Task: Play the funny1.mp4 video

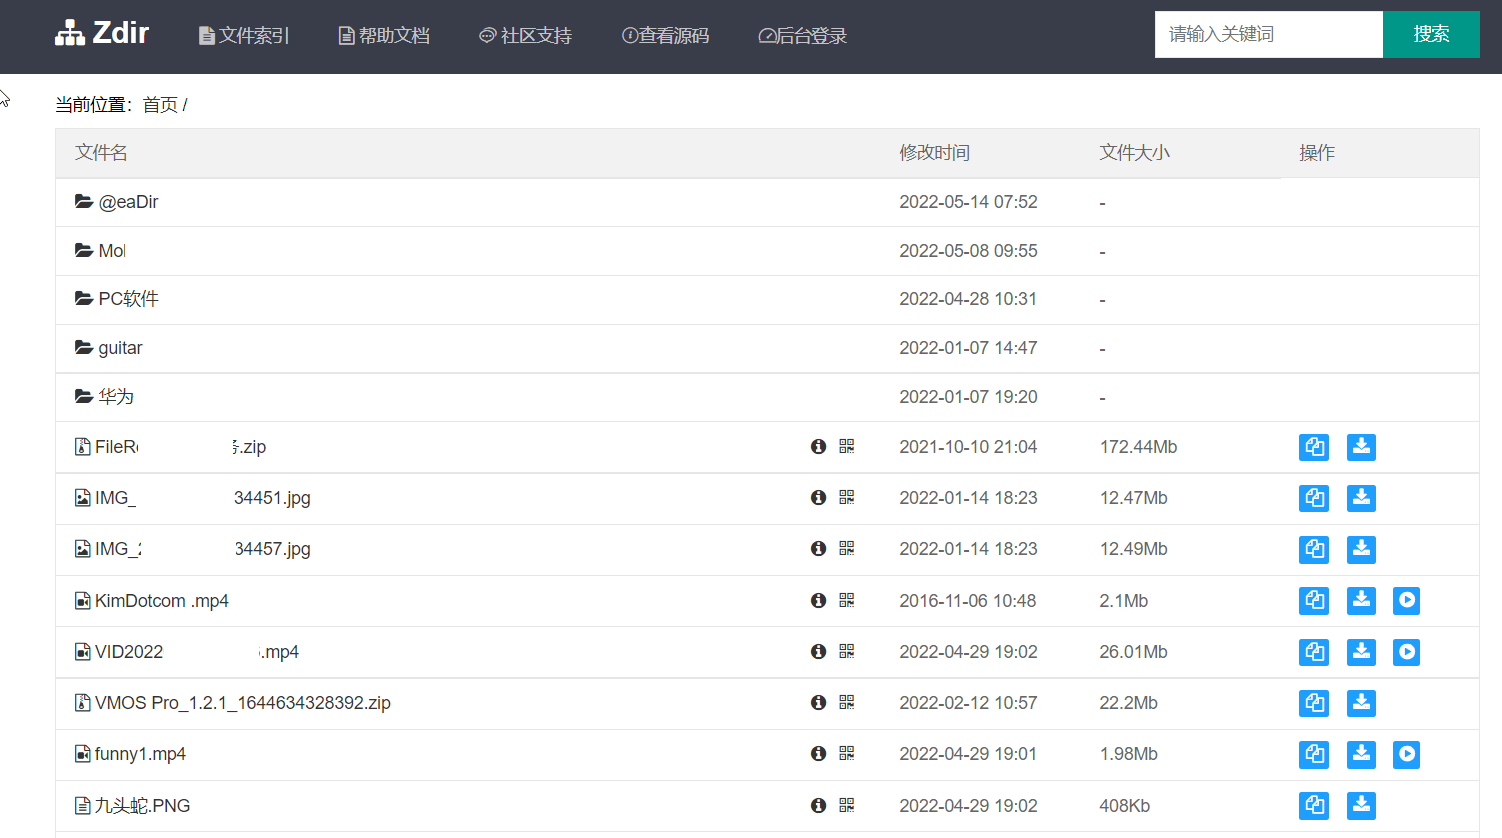Action: (1407, 754)
